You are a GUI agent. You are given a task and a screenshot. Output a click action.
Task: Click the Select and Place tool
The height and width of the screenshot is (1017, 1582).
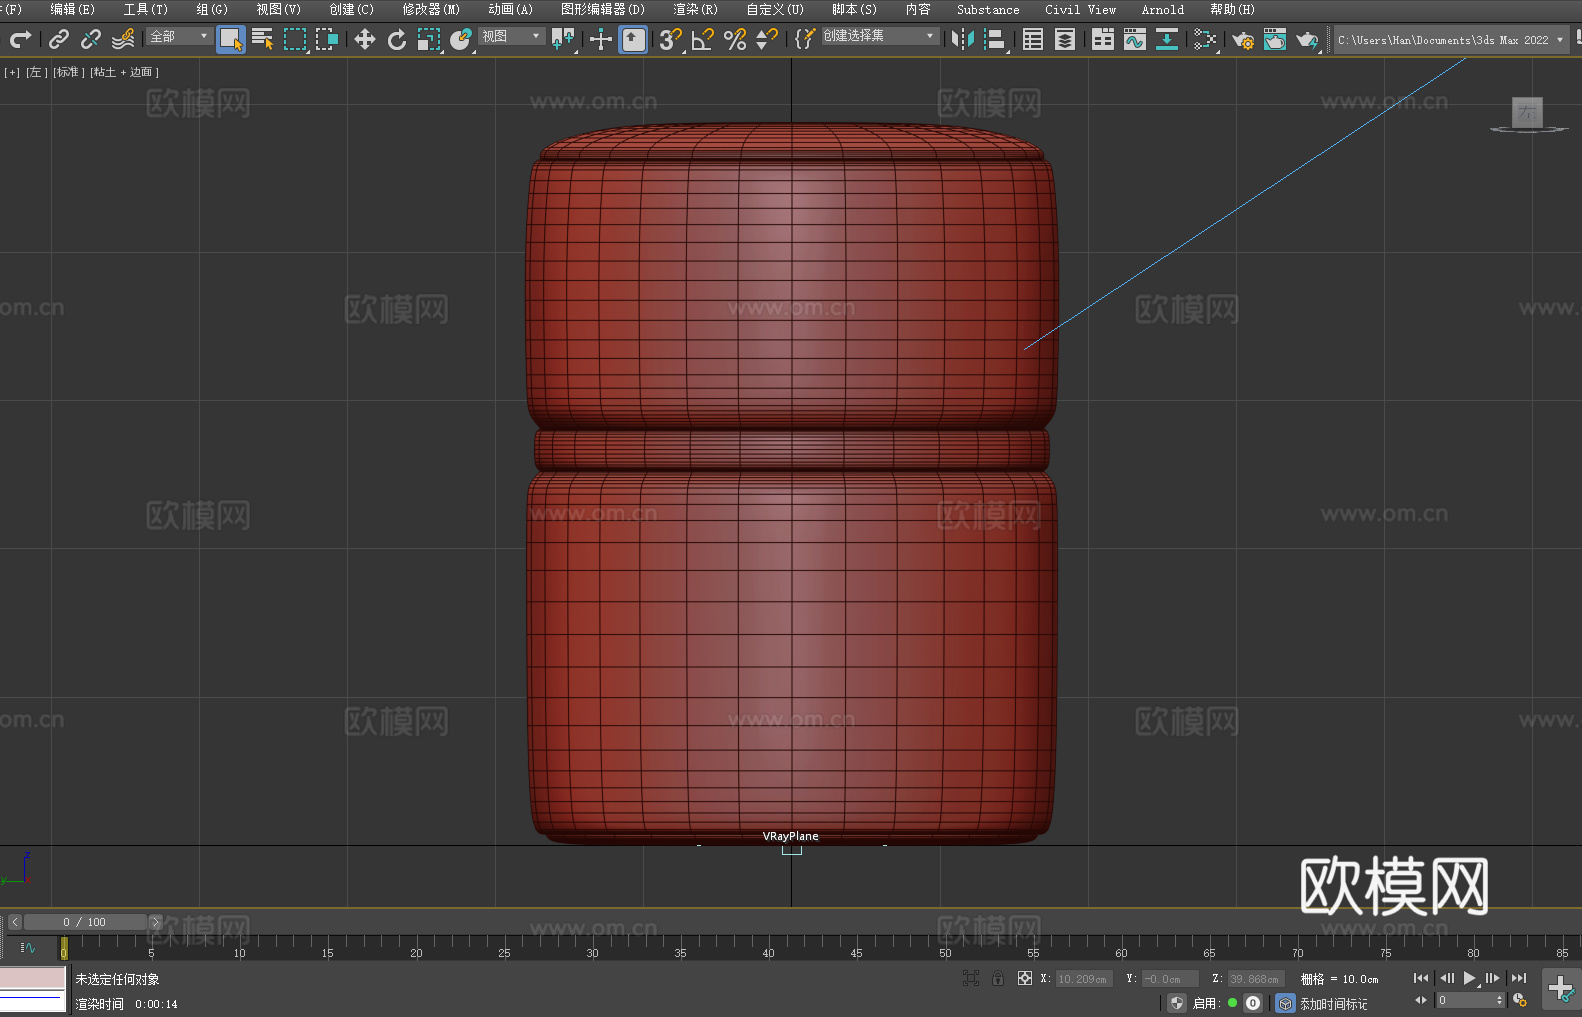coord(461,39)
